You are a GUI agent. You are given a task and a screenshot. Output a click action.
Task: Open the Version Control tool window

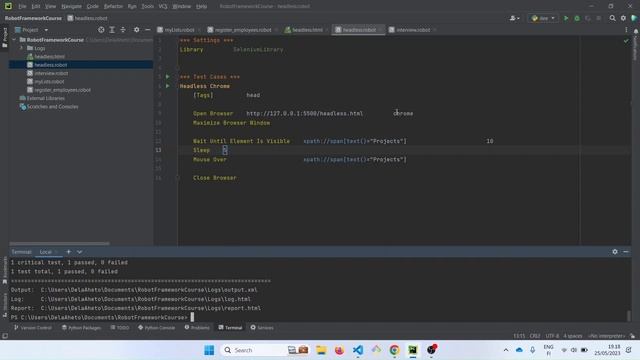(x=33, y=328)
